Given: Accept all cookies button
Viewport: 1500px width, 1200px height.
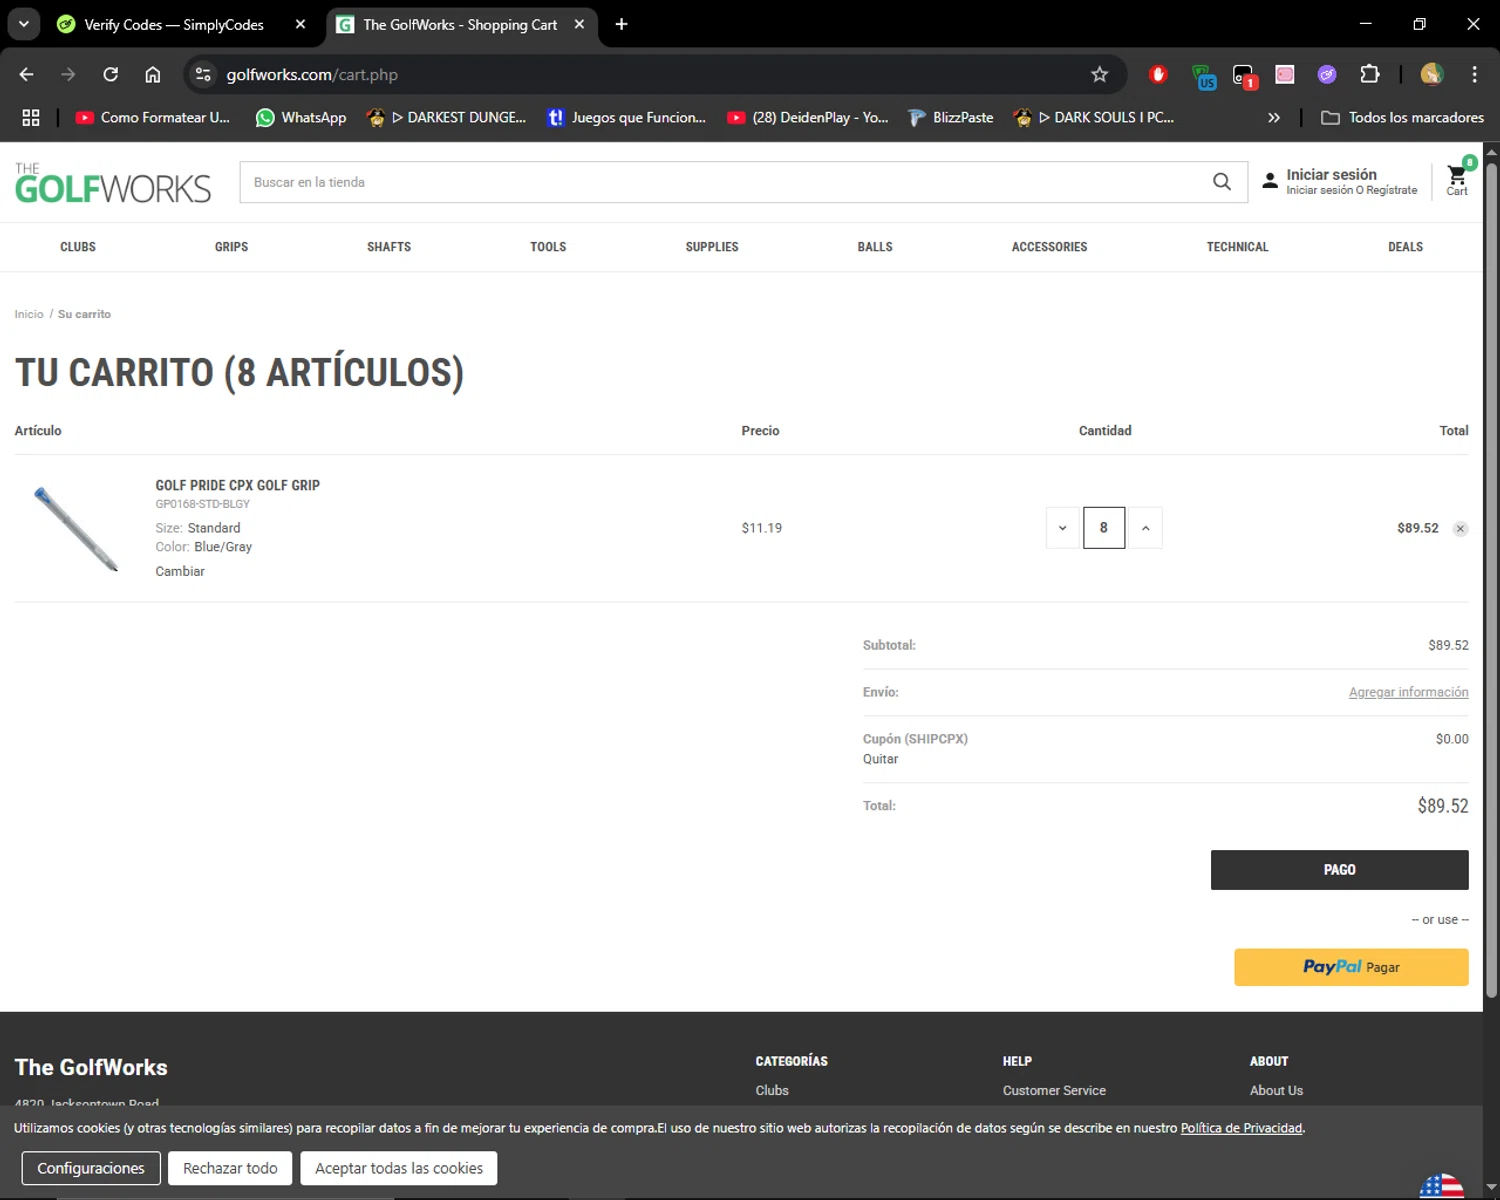Looking at the screenshot, I should point(399,1168).
